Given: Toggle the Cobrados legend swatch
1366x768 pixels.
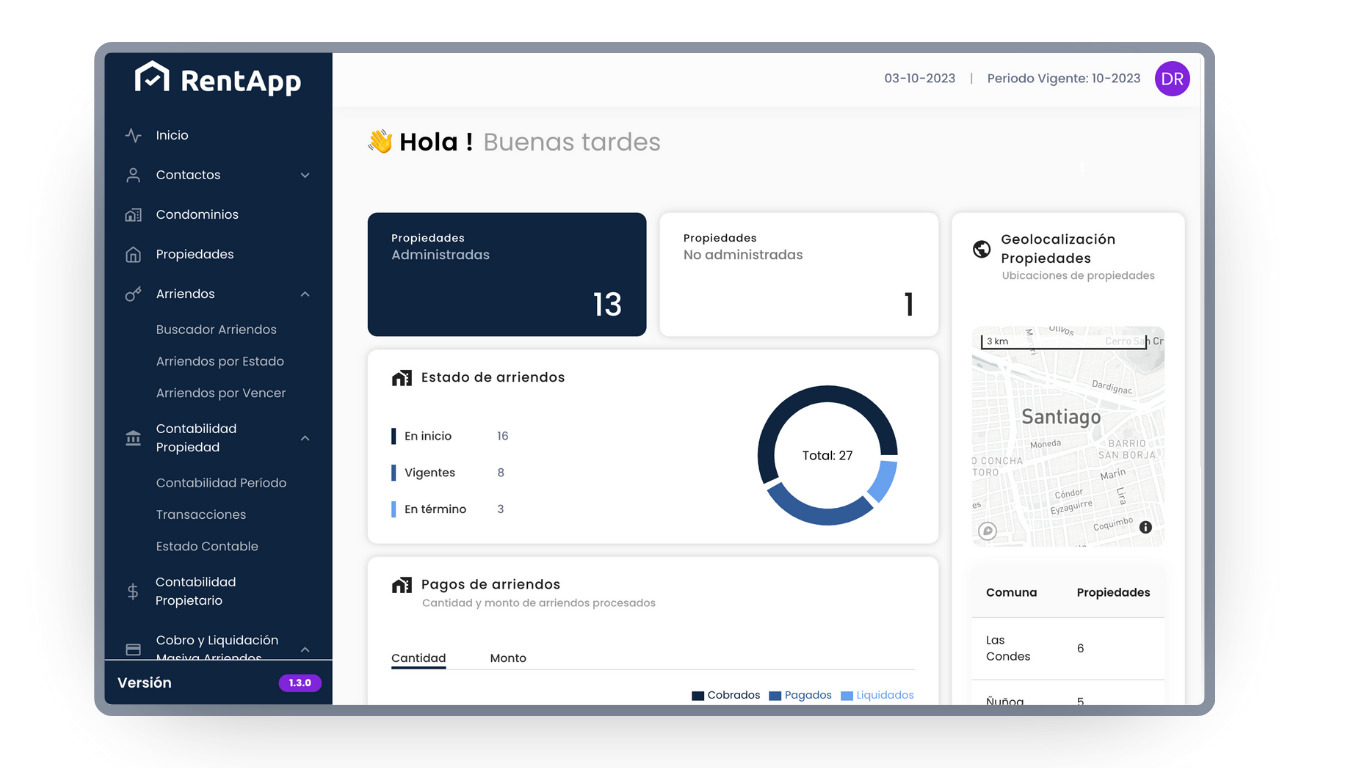Looking at the screenshot, I should (x=698, y=696).
